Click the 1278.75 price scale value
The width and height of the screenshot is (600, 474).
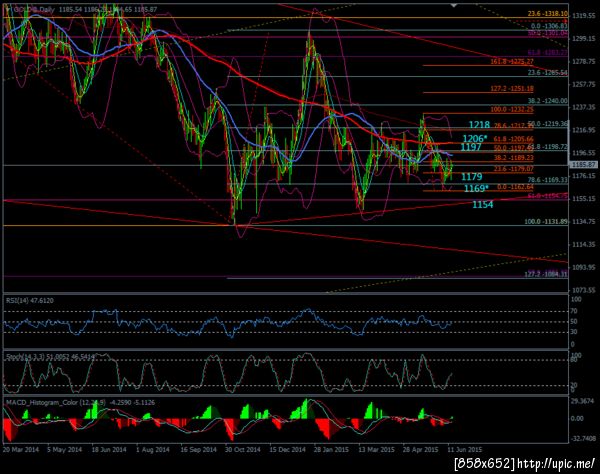(x=584, y=62)
